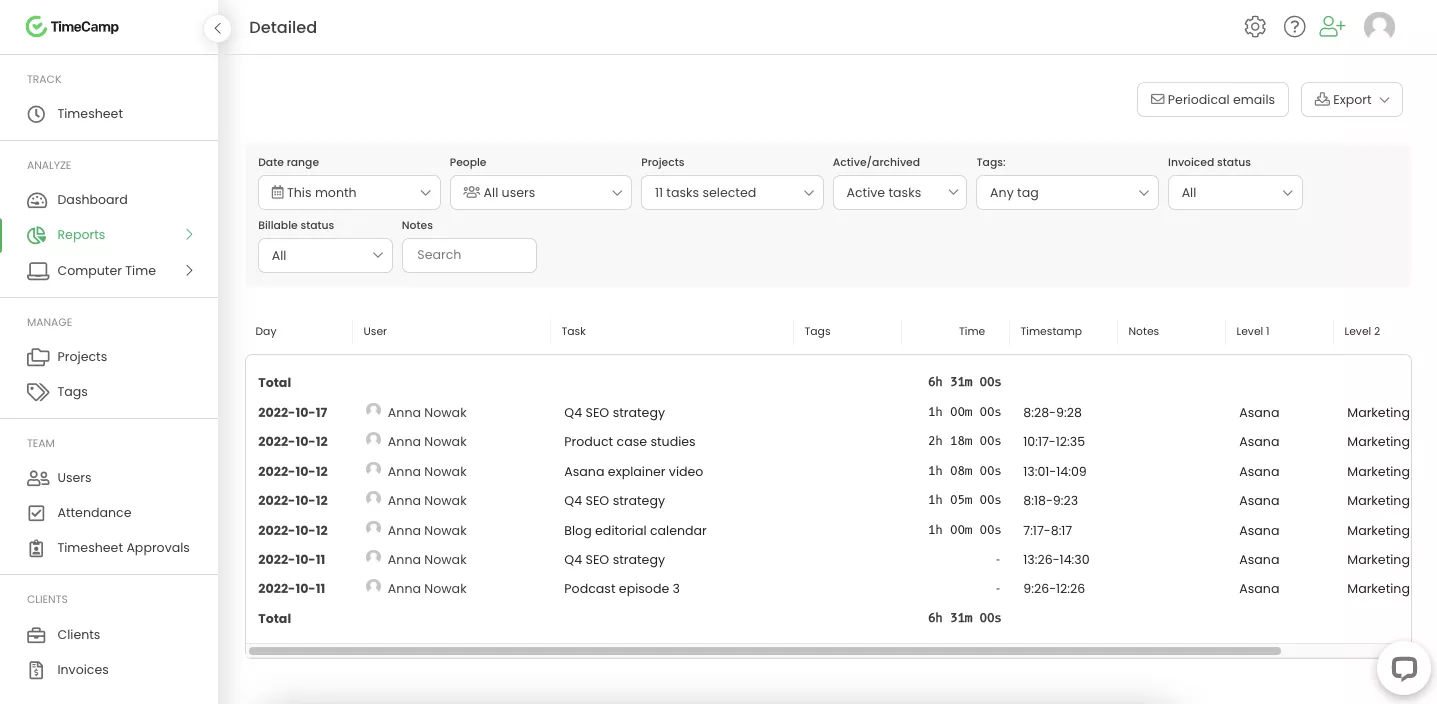1437x704 pixels.
Task: Open the People filter dropdown
Action: tap(540, 193)
